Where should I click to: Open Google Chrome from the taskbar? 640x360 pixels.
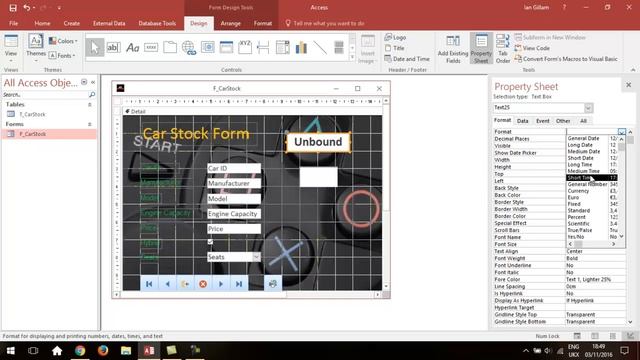80,351
